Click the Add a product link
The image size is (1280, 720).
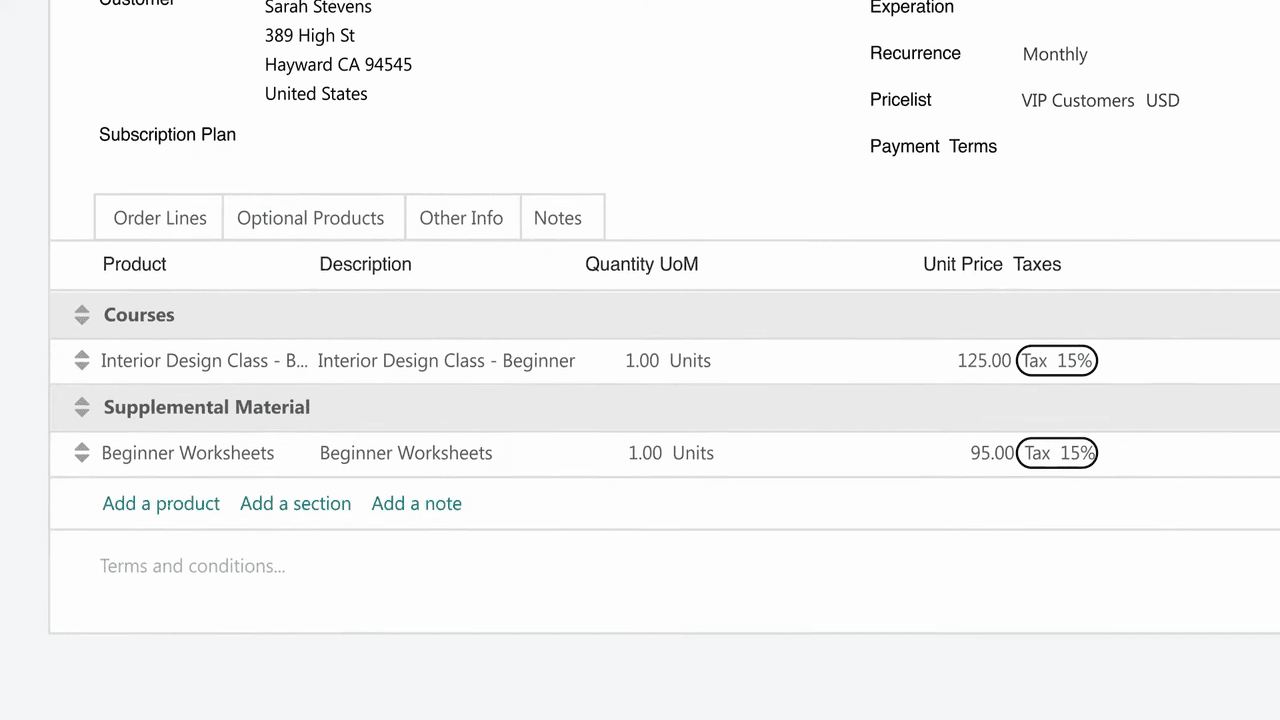pyautogui.click(x=161, y=504)
